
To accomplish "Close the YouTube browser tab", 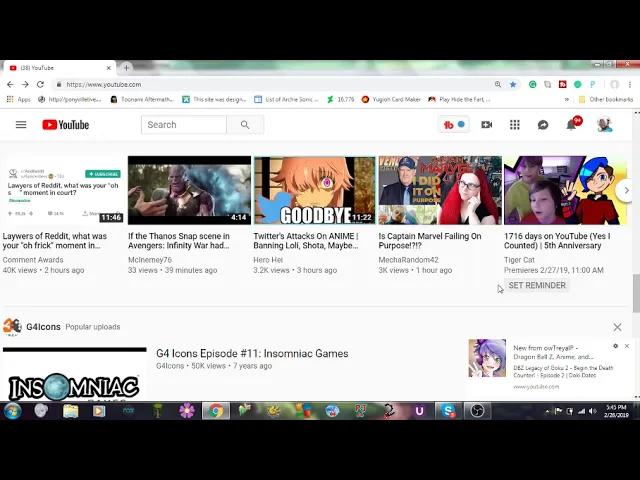I will point(109,68).
